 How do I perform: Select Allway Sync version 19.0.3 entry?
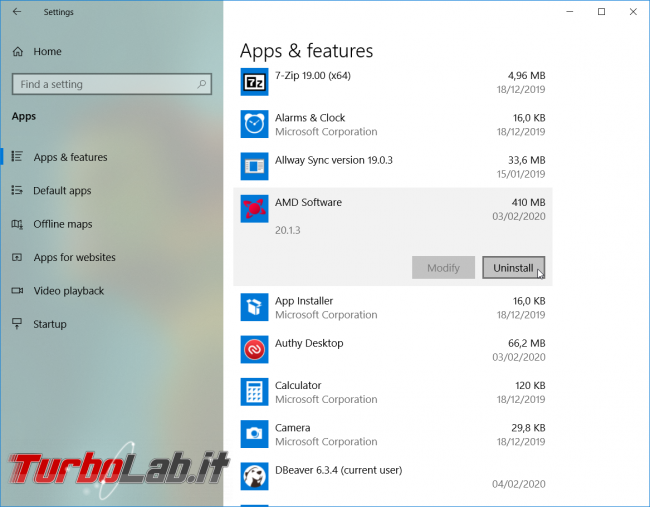tap(393, 167)
